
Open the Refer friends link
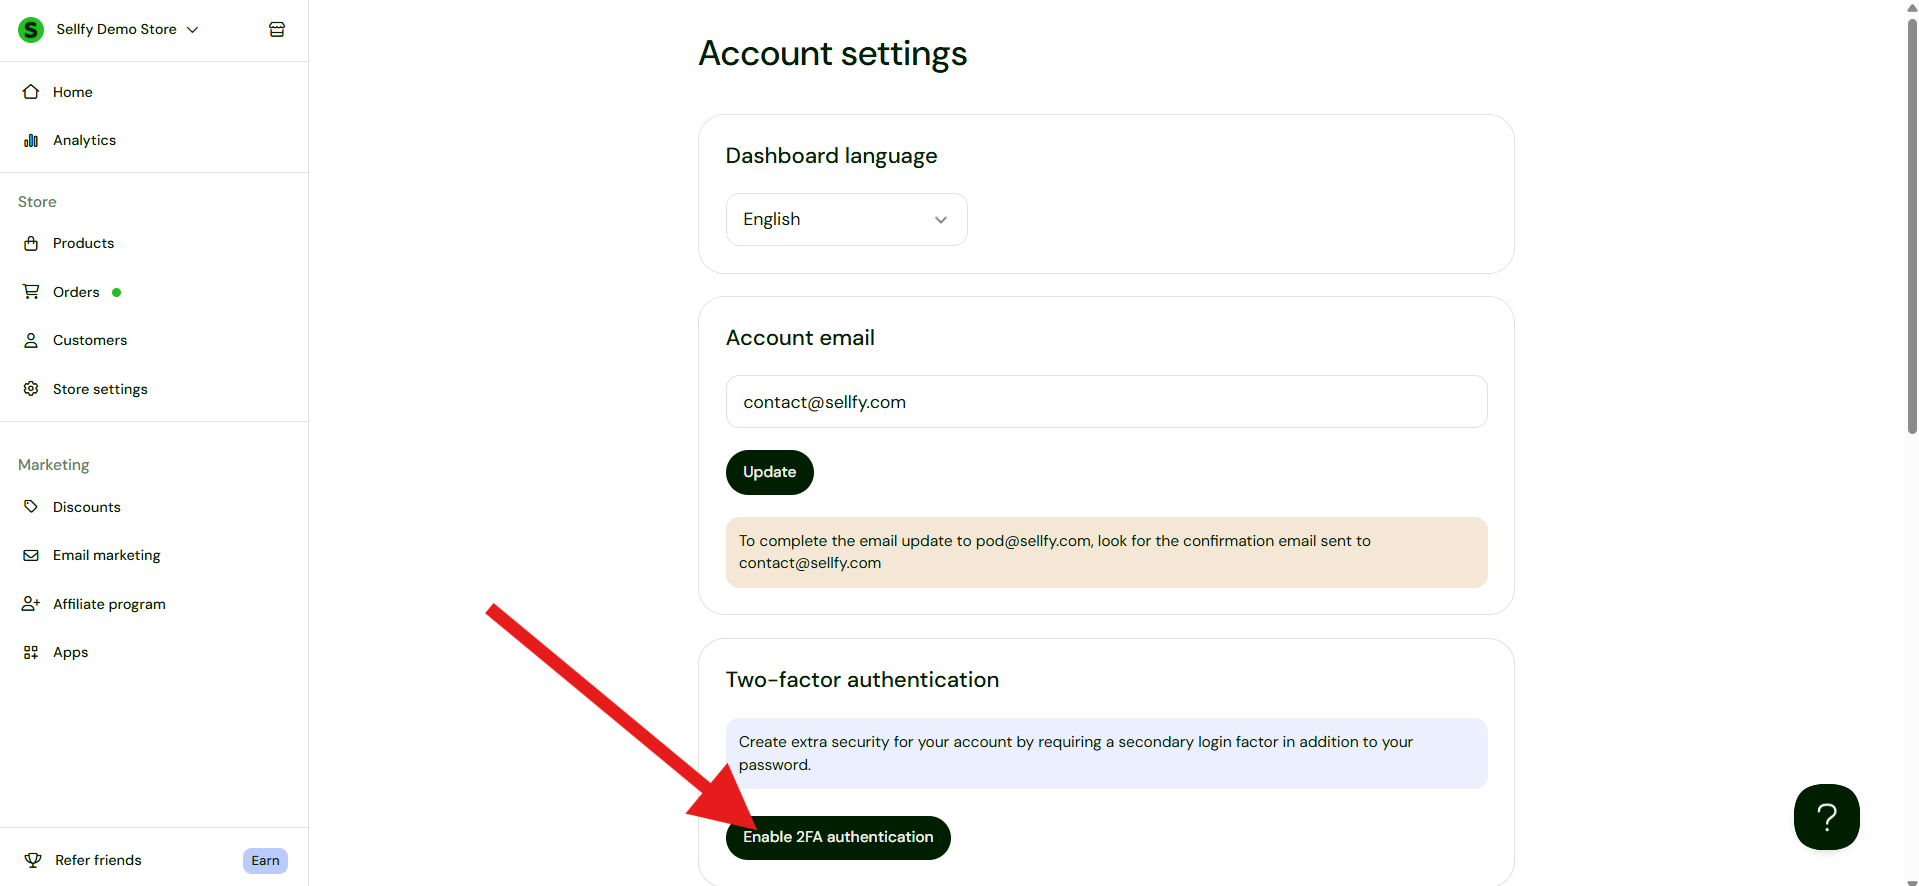(98, 861)
